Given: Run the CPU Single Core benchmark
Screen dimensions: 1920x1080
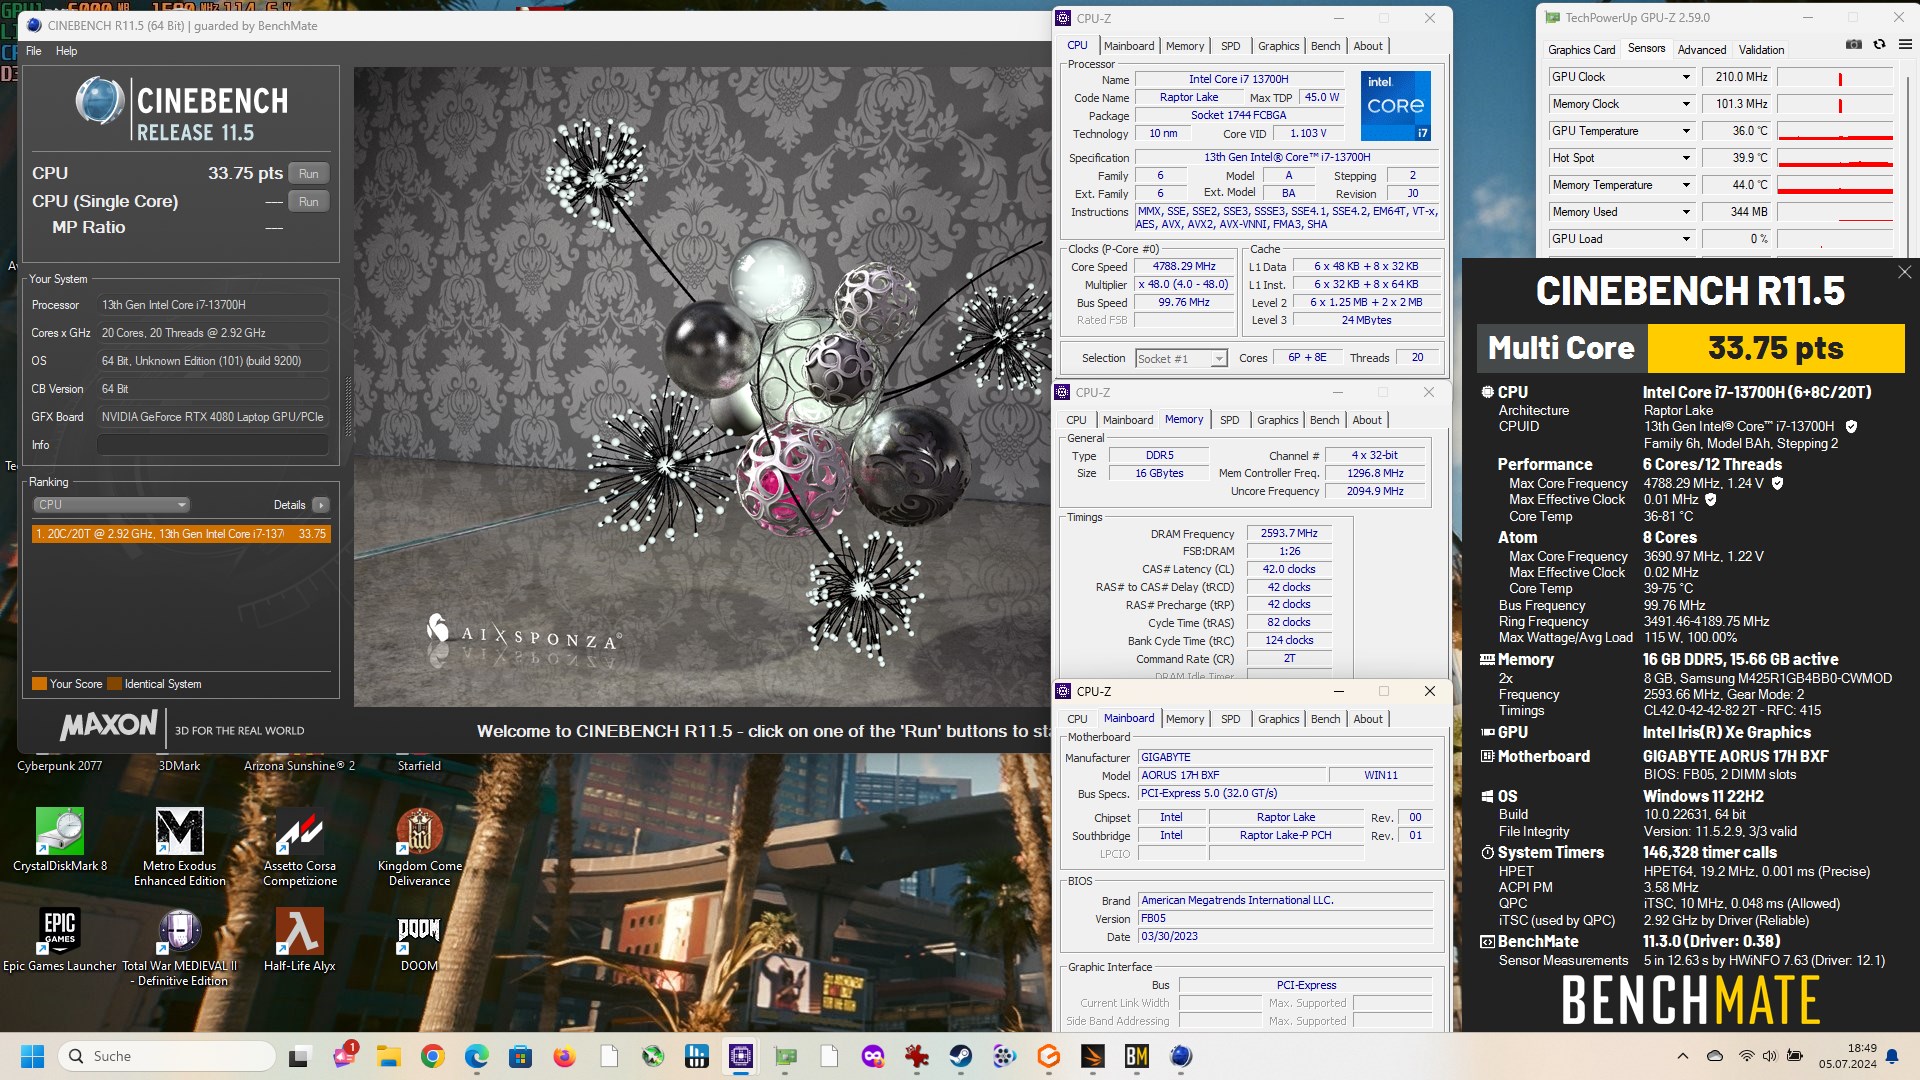Looking at the screenshot, I should 309,201.
